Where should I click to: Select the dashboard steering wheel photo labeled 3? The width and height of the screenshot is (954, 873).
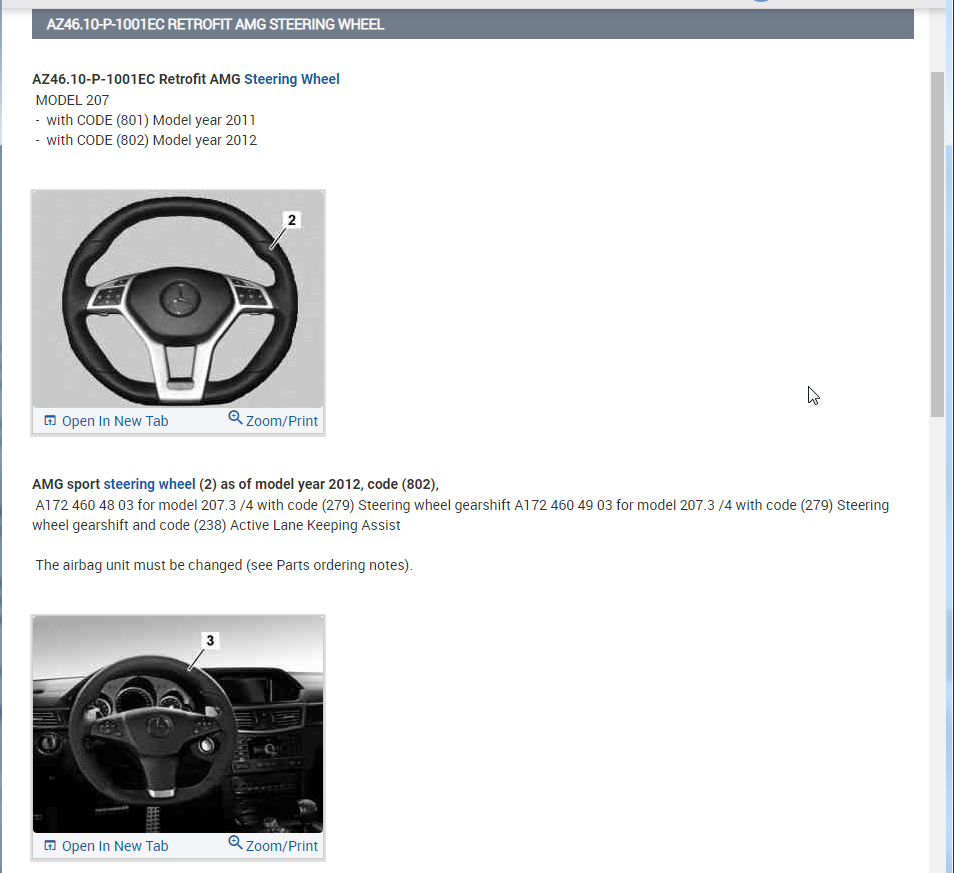(x=178, y=724)
